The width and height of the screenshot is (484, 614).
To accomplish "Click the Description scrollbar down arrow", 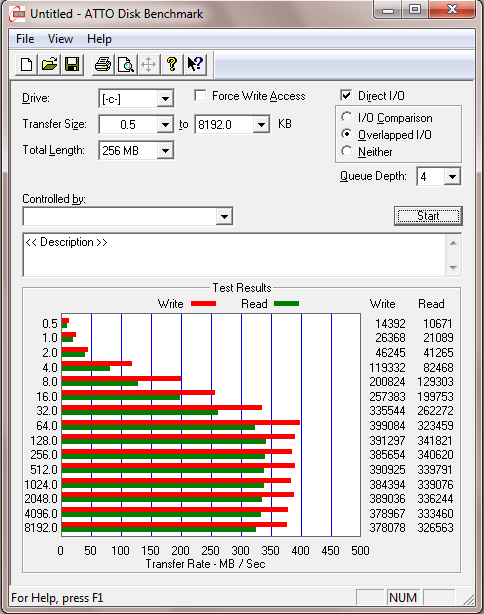I will (x=453, y=267).
